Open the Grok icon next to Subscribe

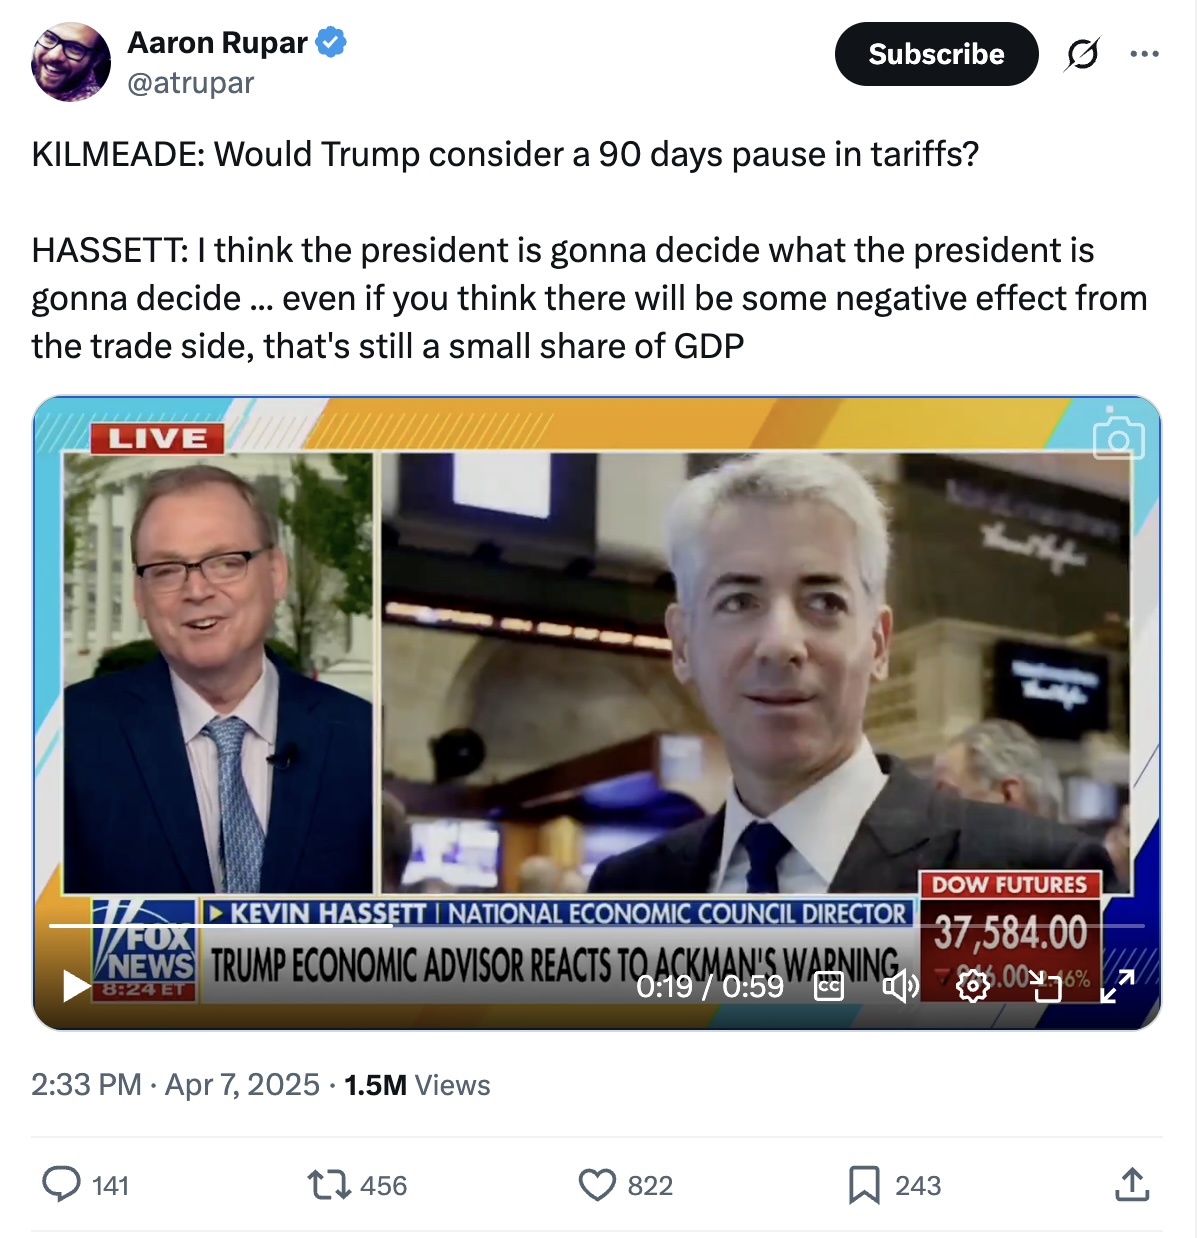(x=1082, y=54)
